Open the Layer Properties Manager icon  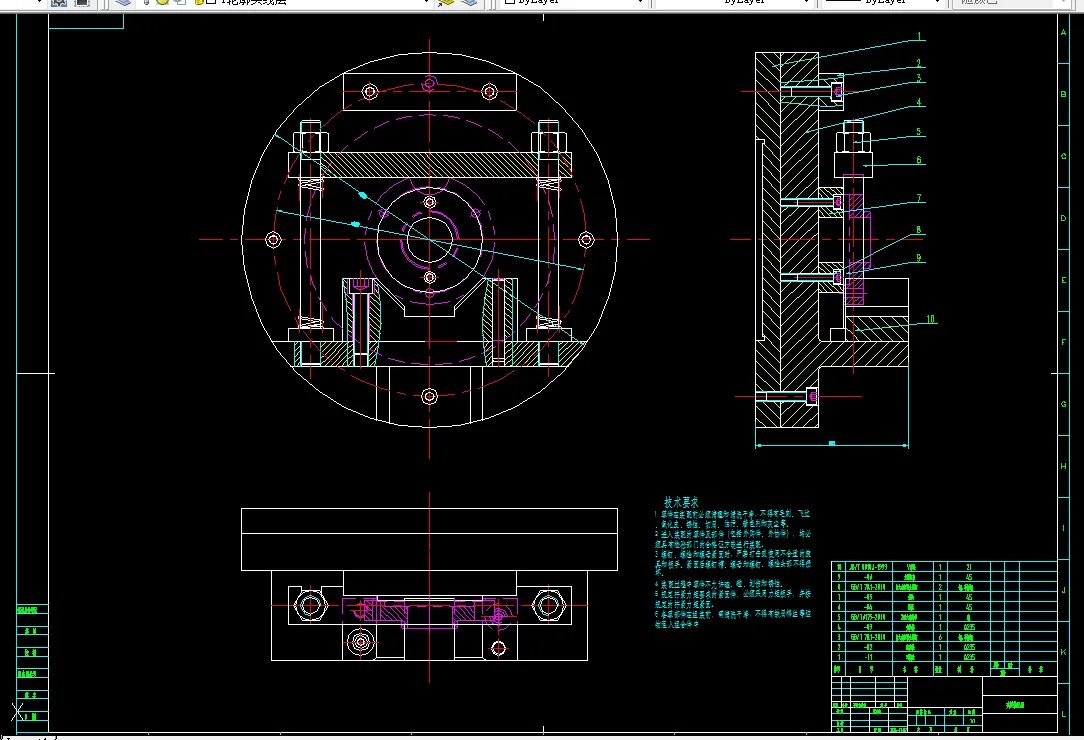click(123, 2)
